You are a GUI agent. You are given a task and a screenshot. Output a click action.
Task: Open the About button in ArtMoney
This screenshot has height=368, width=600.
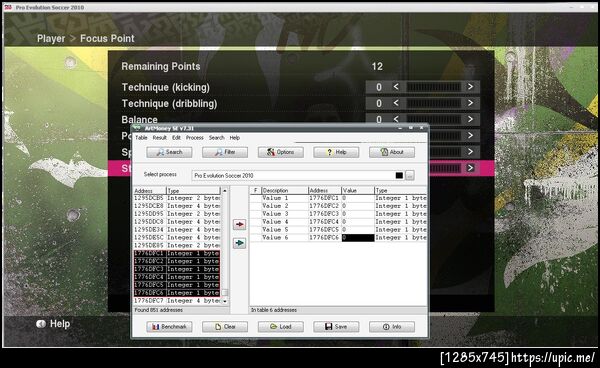tap(392, 152)
